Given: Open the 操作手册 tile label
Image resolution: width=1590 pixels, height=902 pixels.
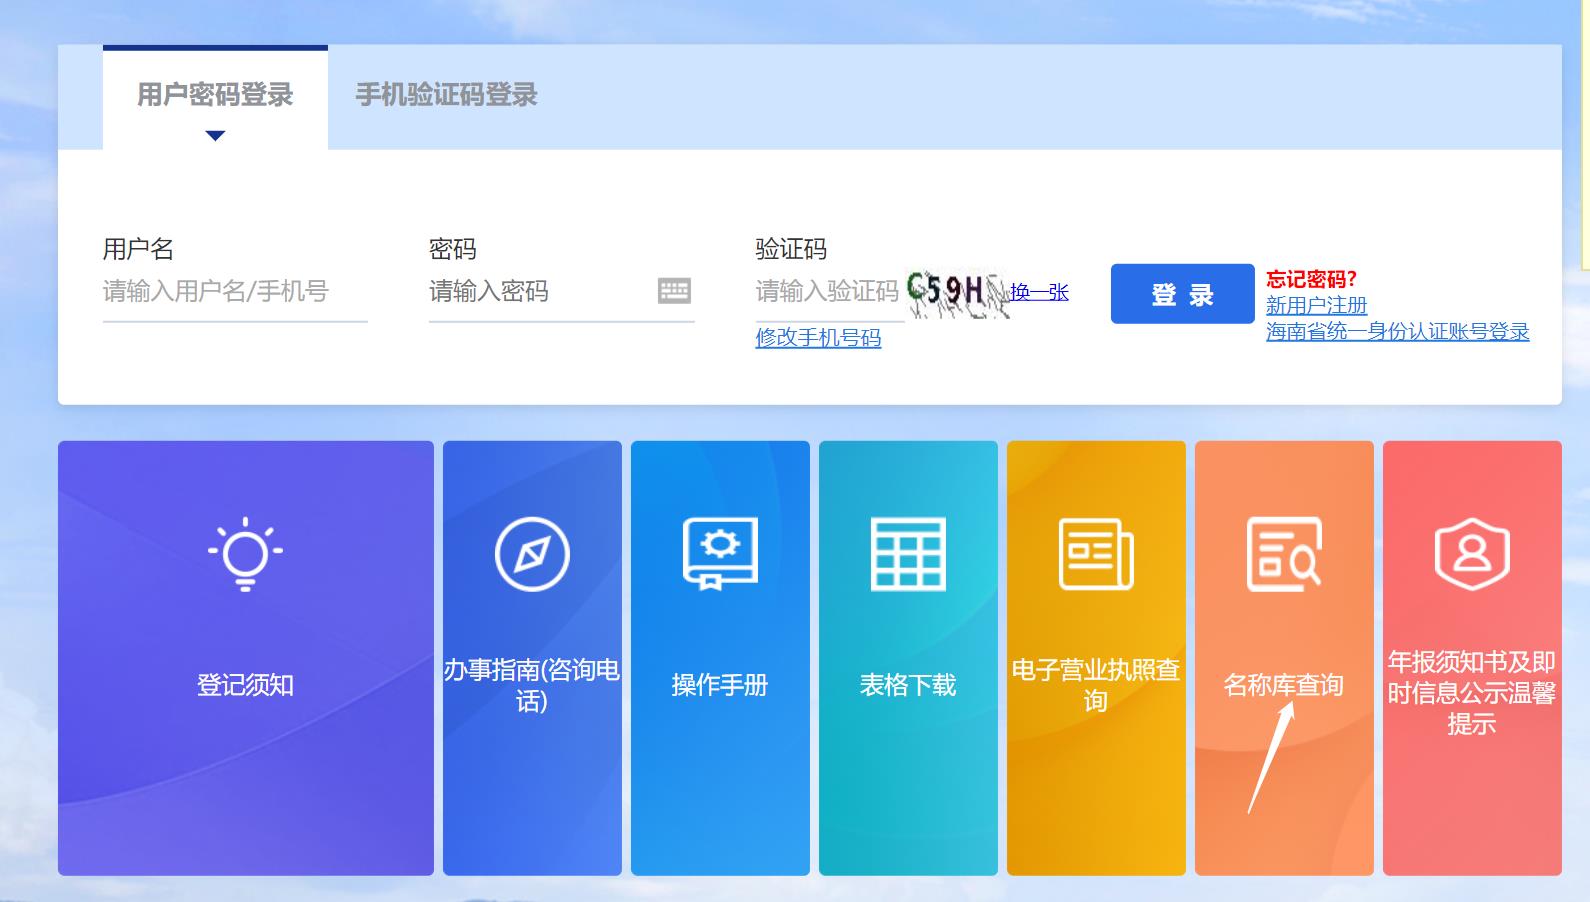Looking at the screenshot, I should tap(720, 685).
